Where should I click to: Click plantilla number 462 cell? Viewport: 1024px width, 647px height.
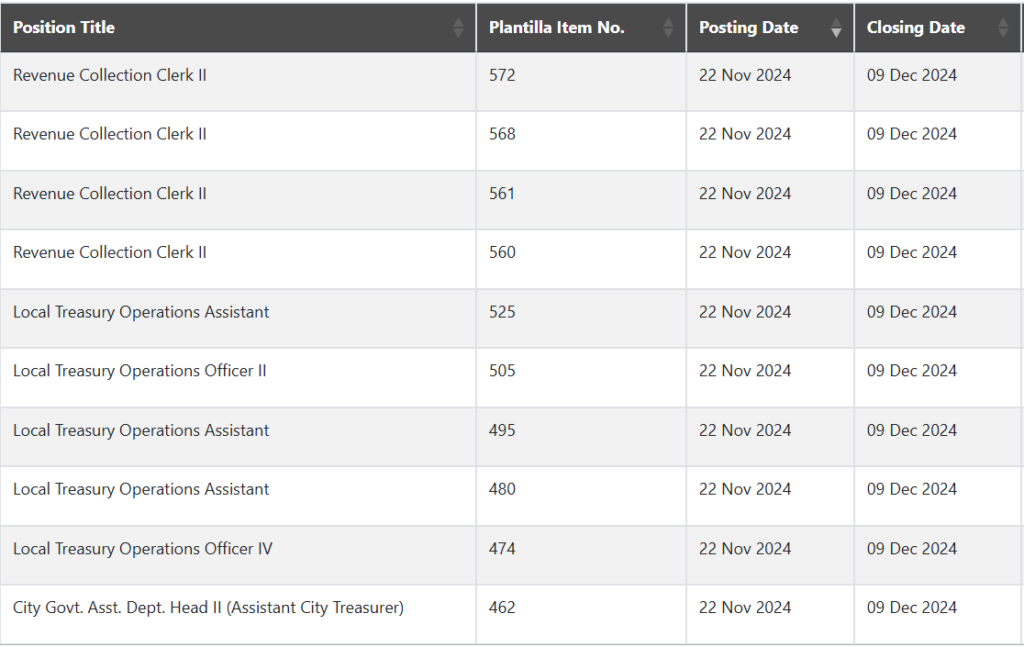pyautogui.click(x=502, y=607)
